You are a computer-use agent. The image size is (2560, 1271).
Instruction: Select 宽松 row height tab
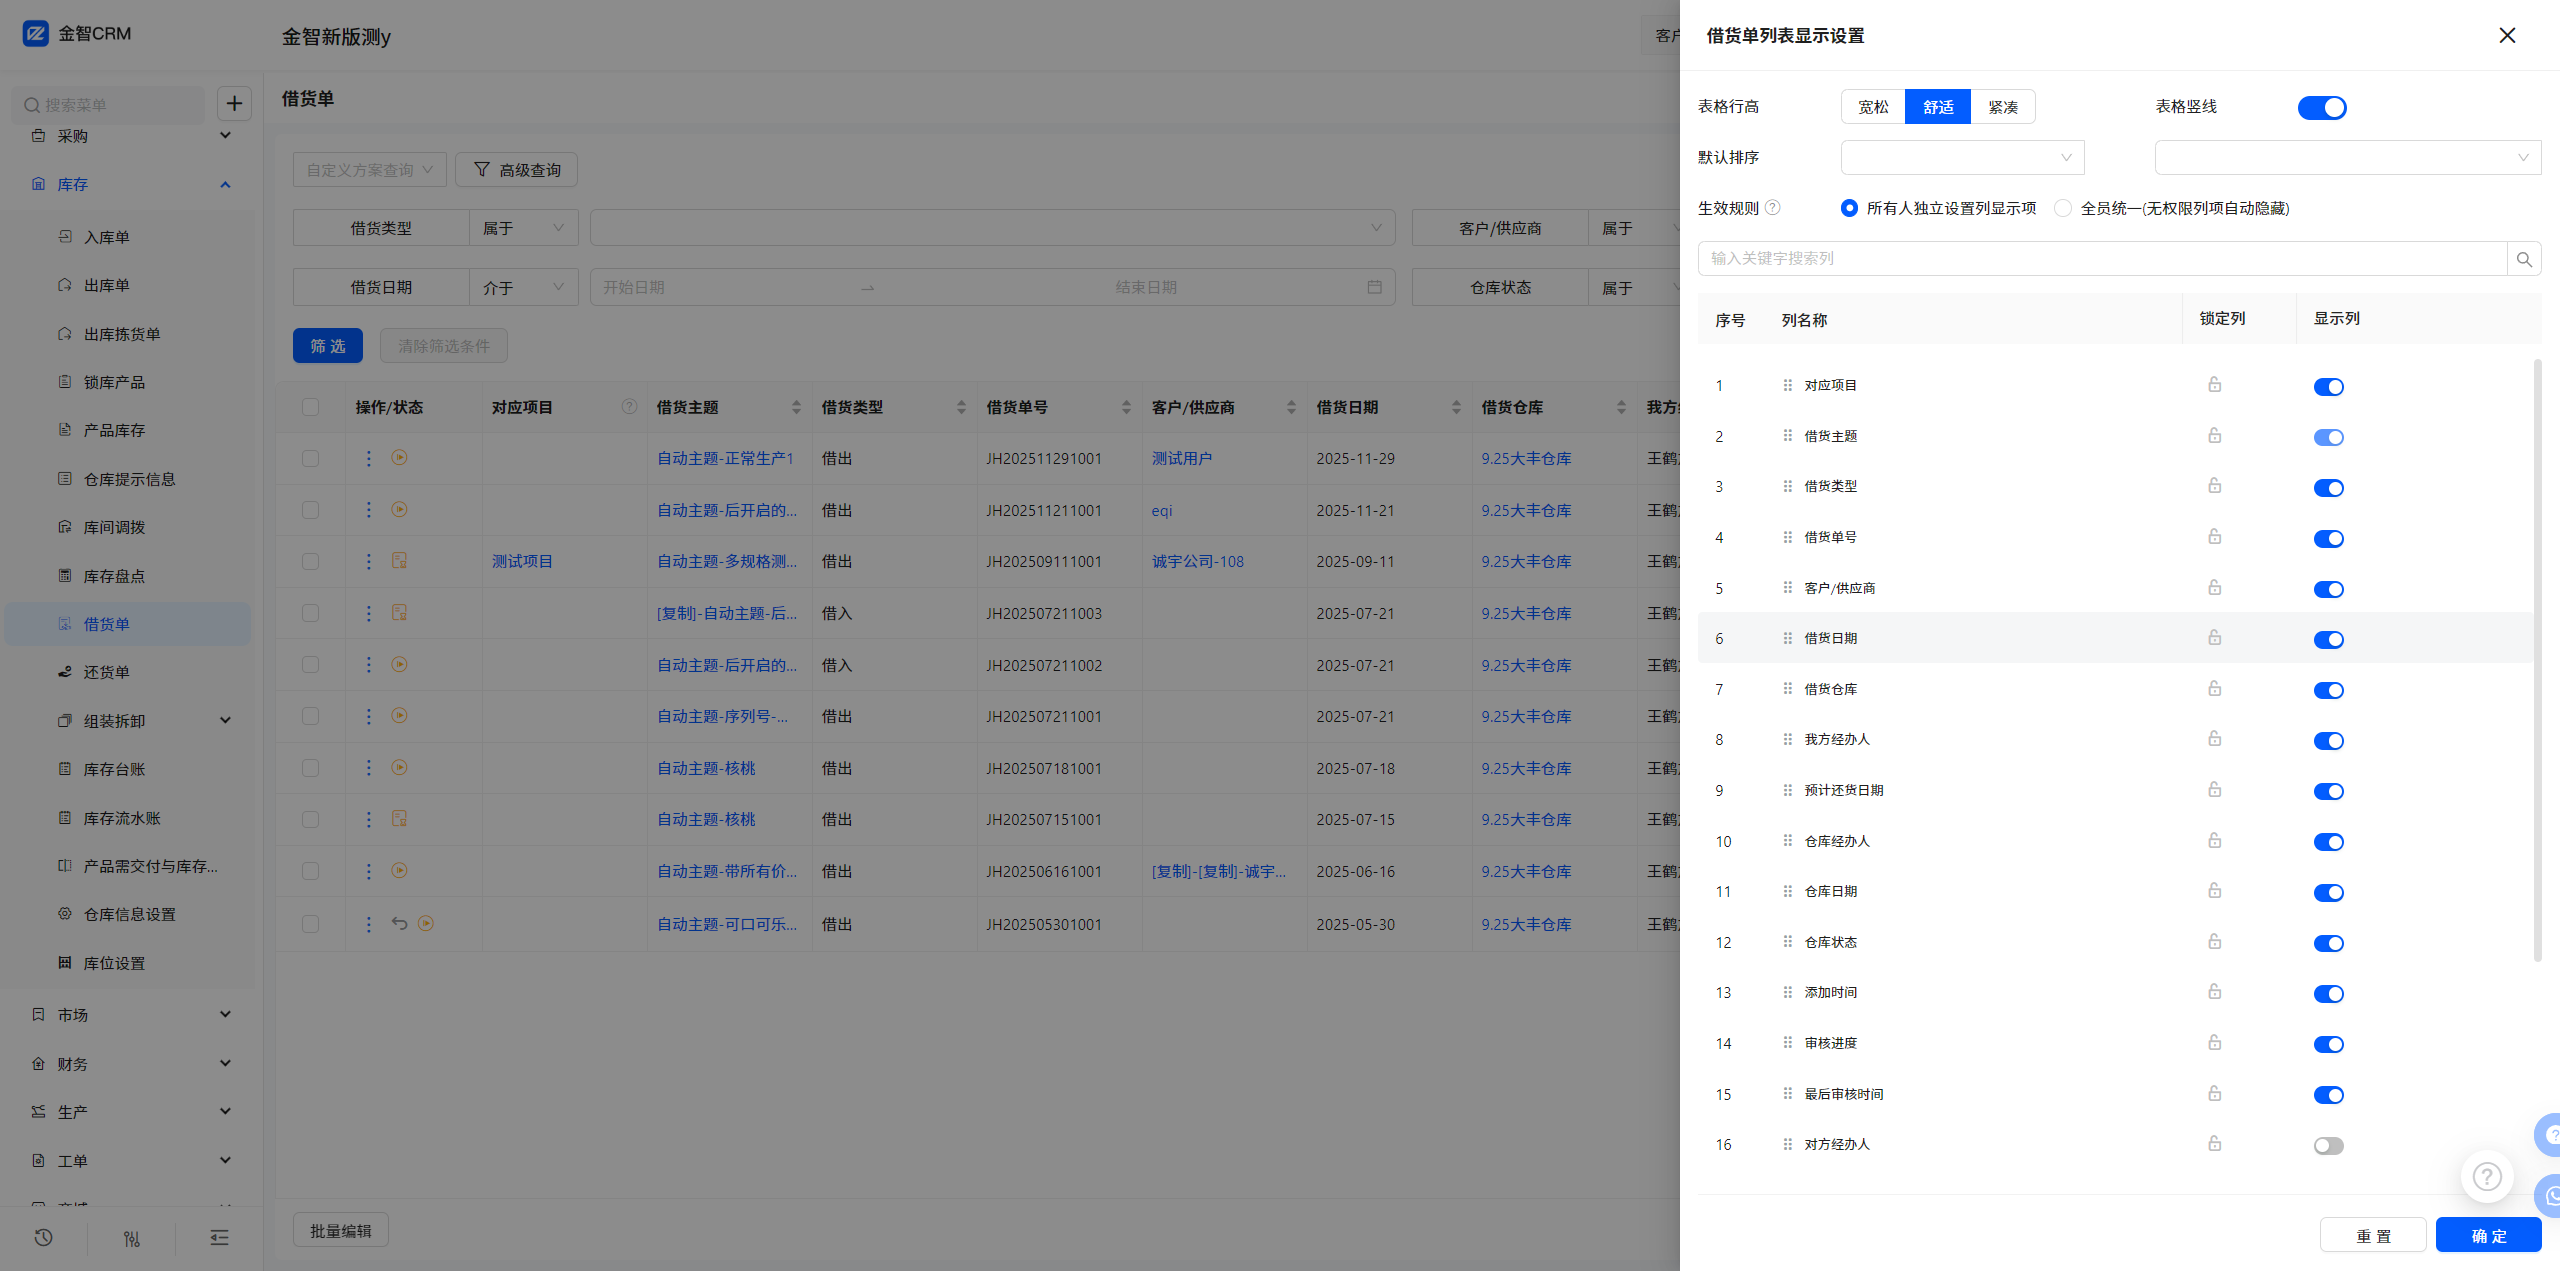[x=1873, y=107]
